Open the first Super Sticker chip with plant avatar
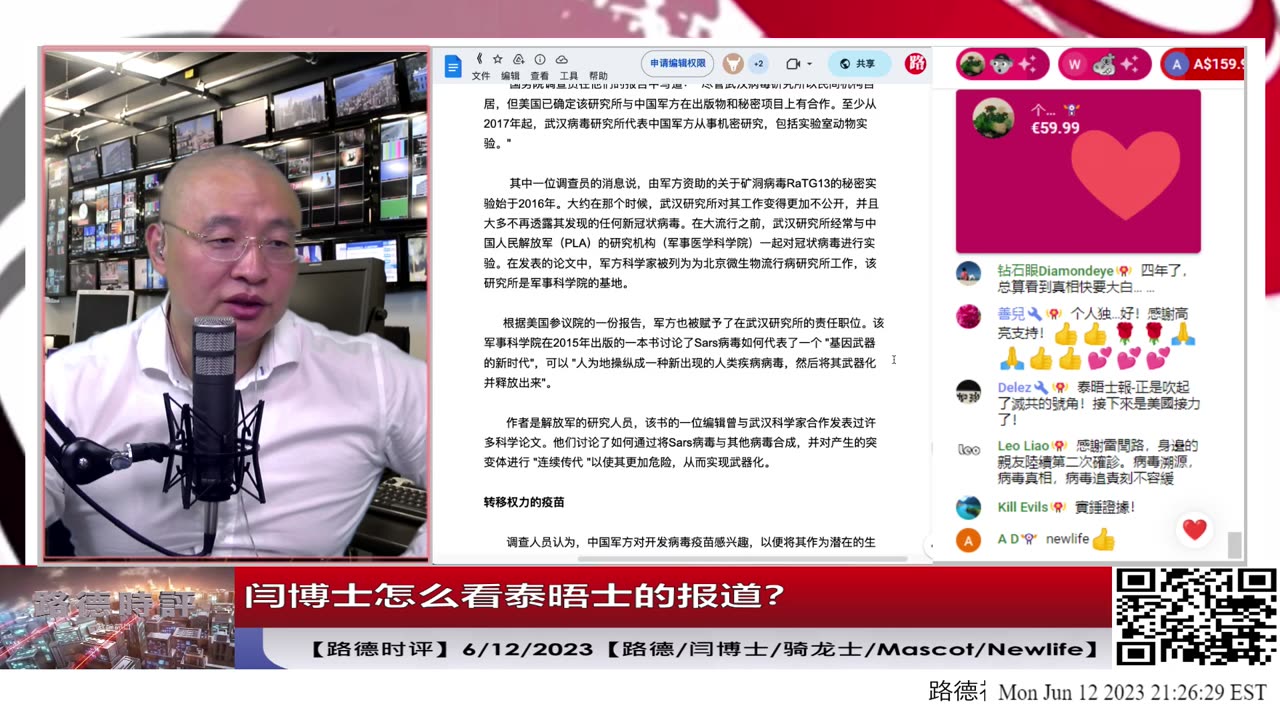This screenshot has height=720, width=1280. click(x=1003, y=64)
